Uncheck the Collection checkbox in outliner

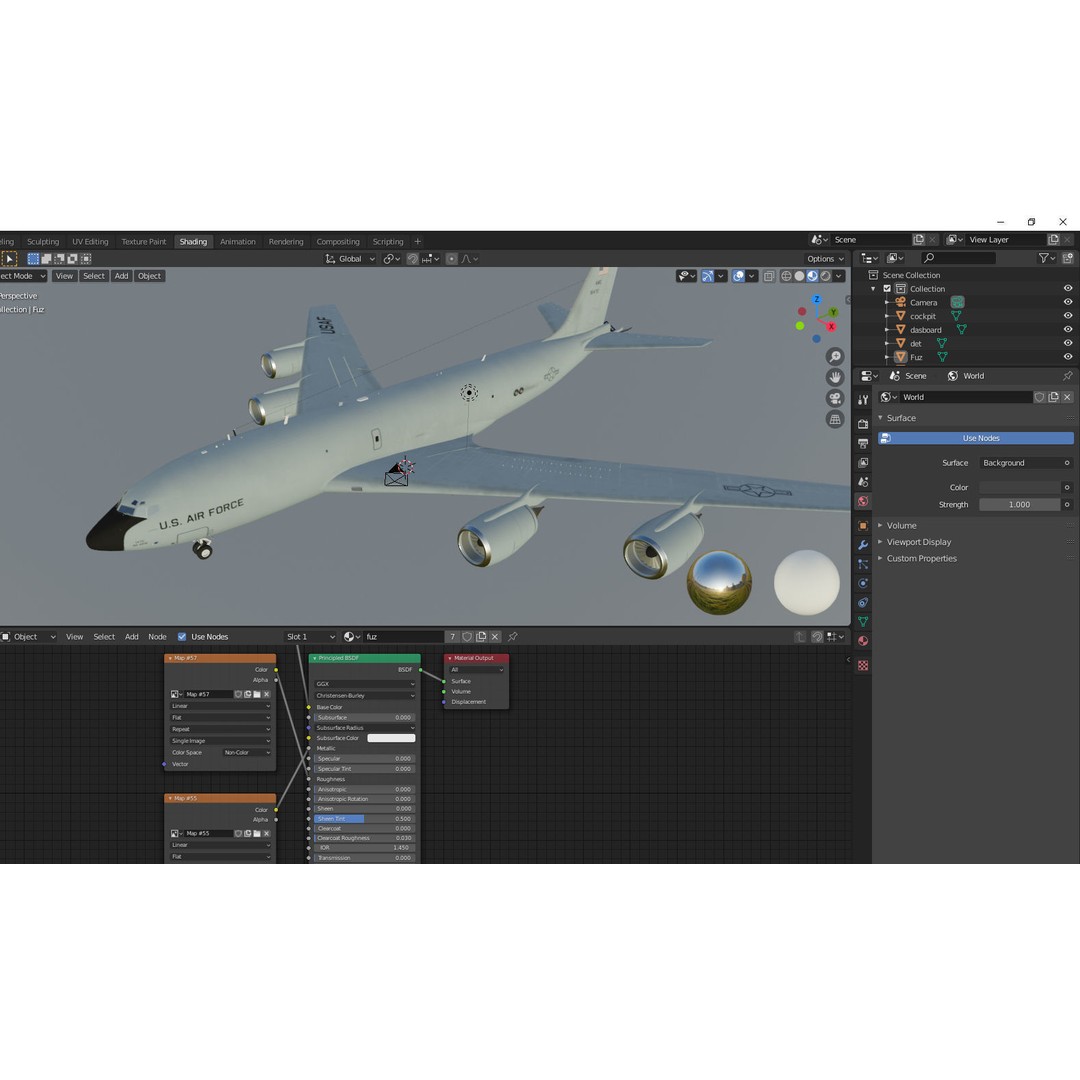point(887,289)
